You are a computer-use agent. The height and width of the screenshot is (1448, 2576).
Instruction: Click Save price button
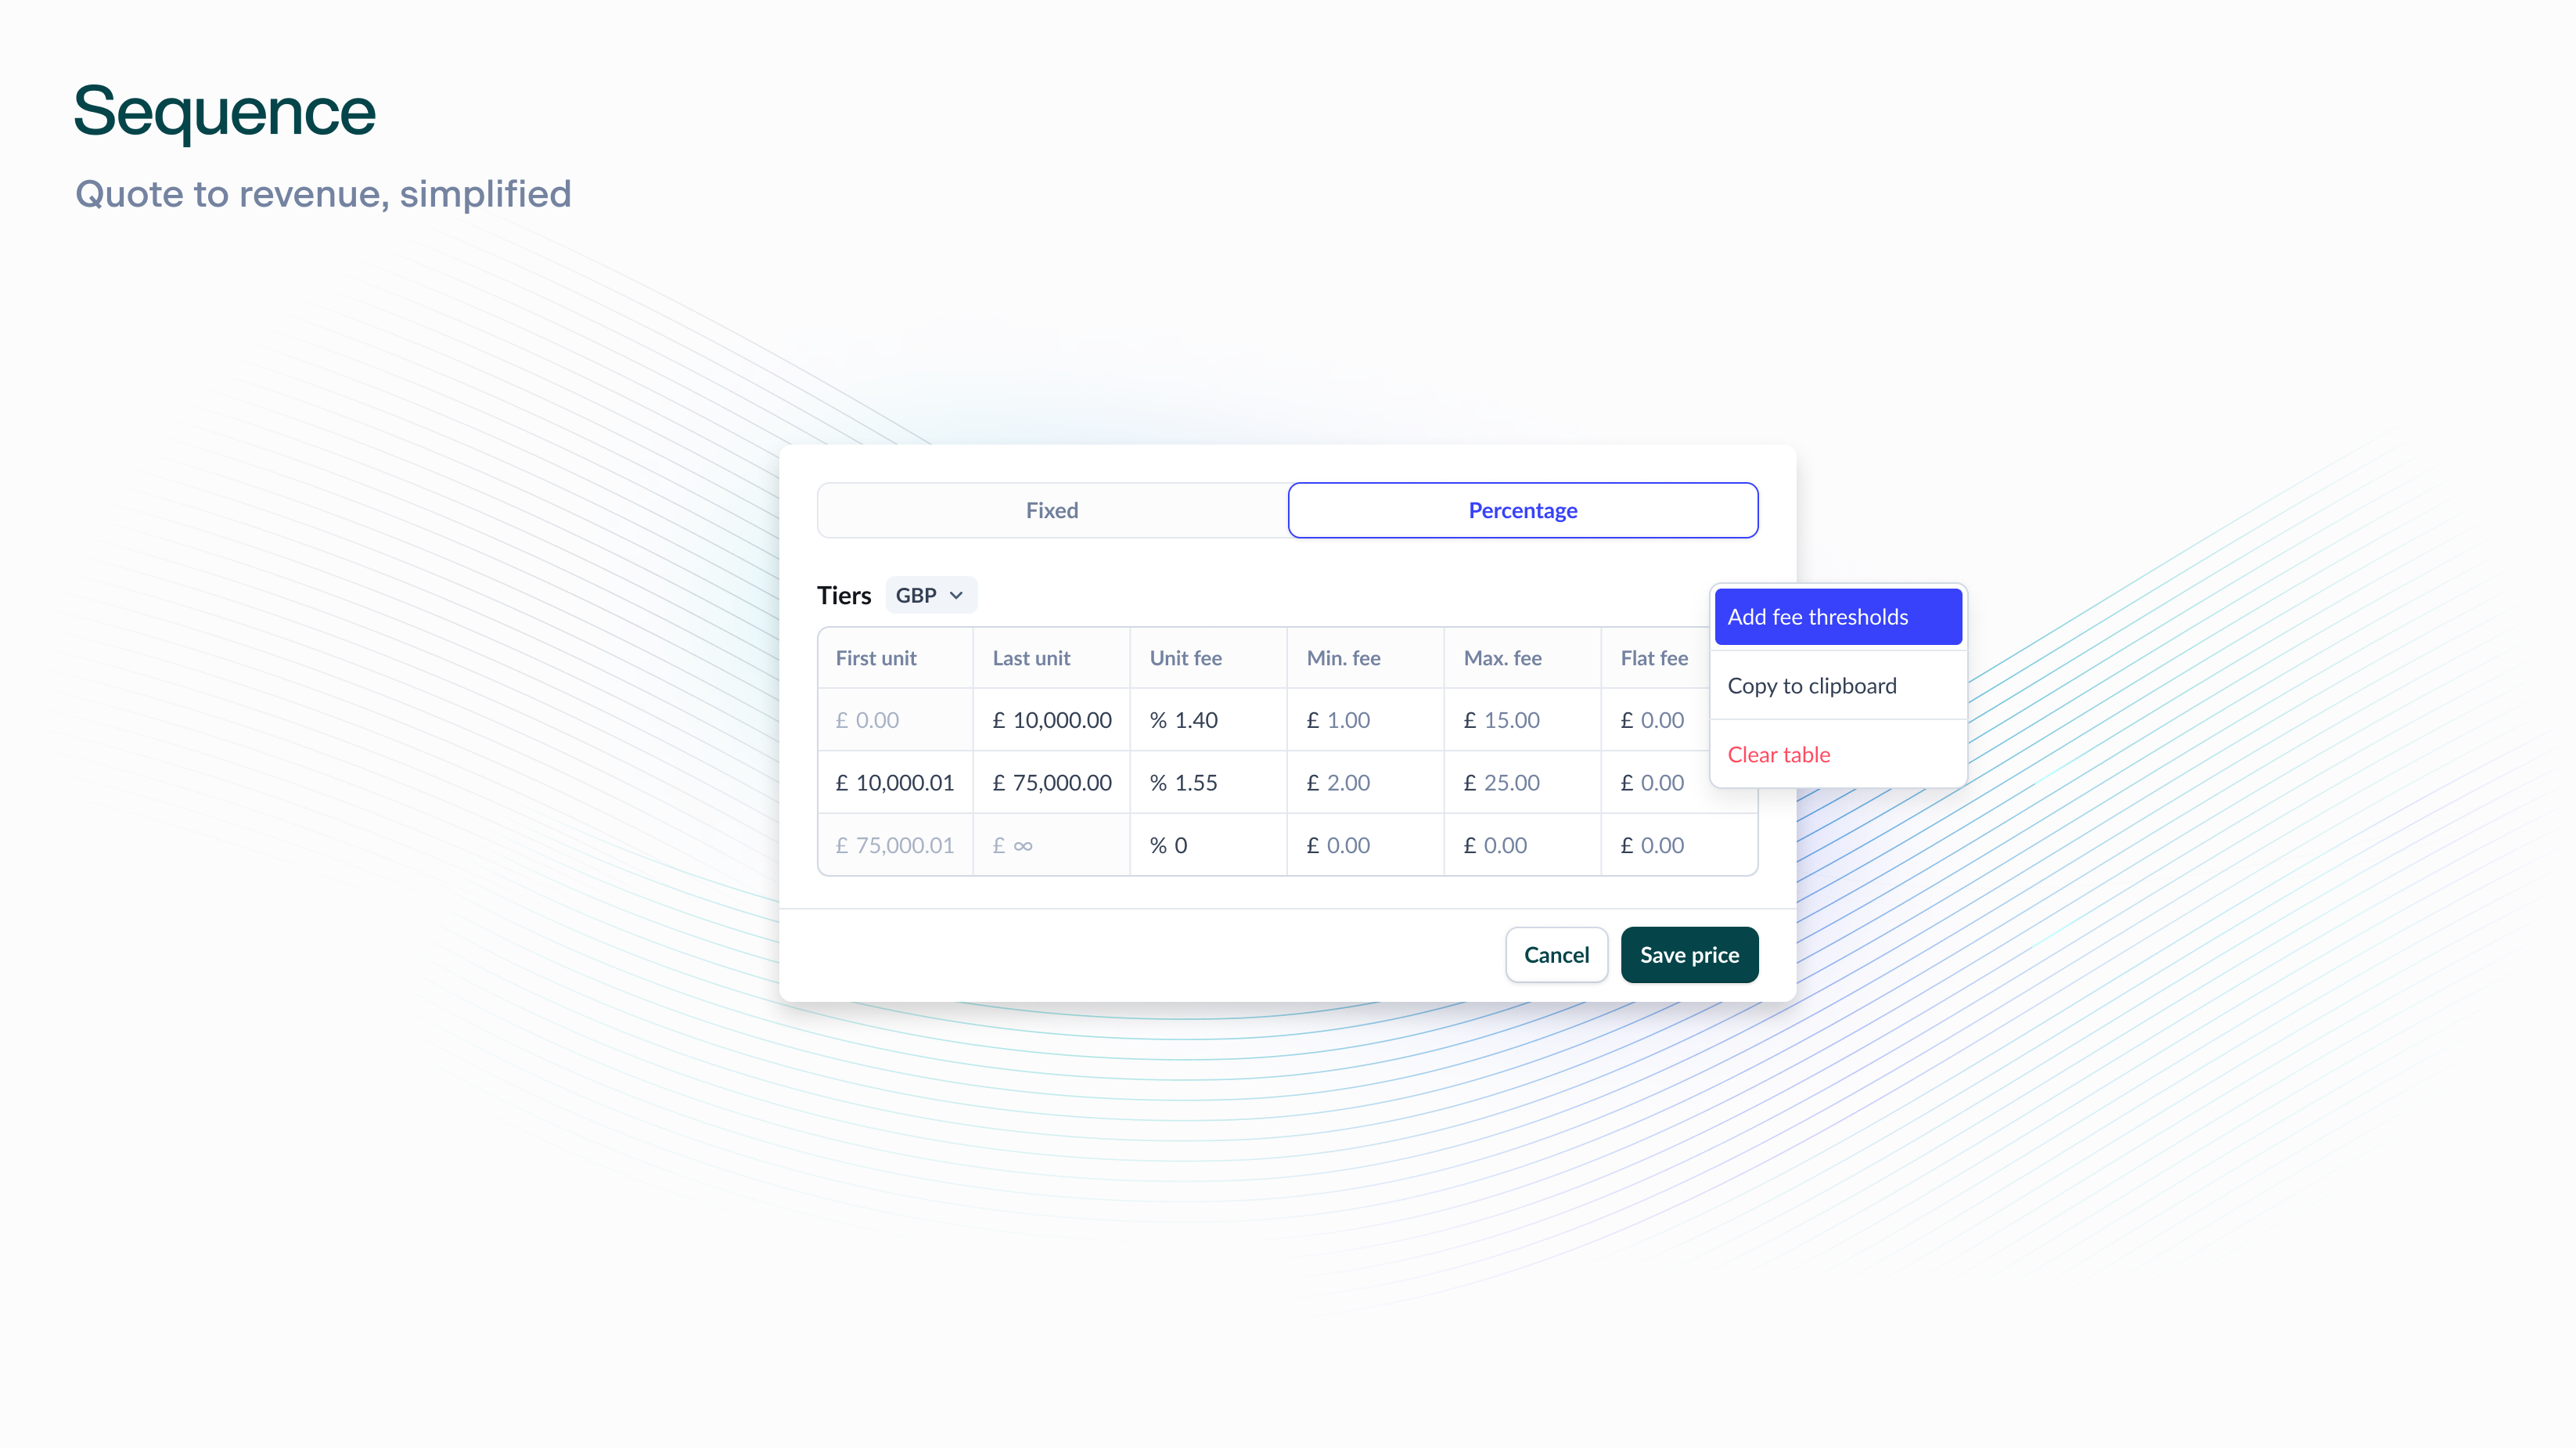tap(1689, 954)
